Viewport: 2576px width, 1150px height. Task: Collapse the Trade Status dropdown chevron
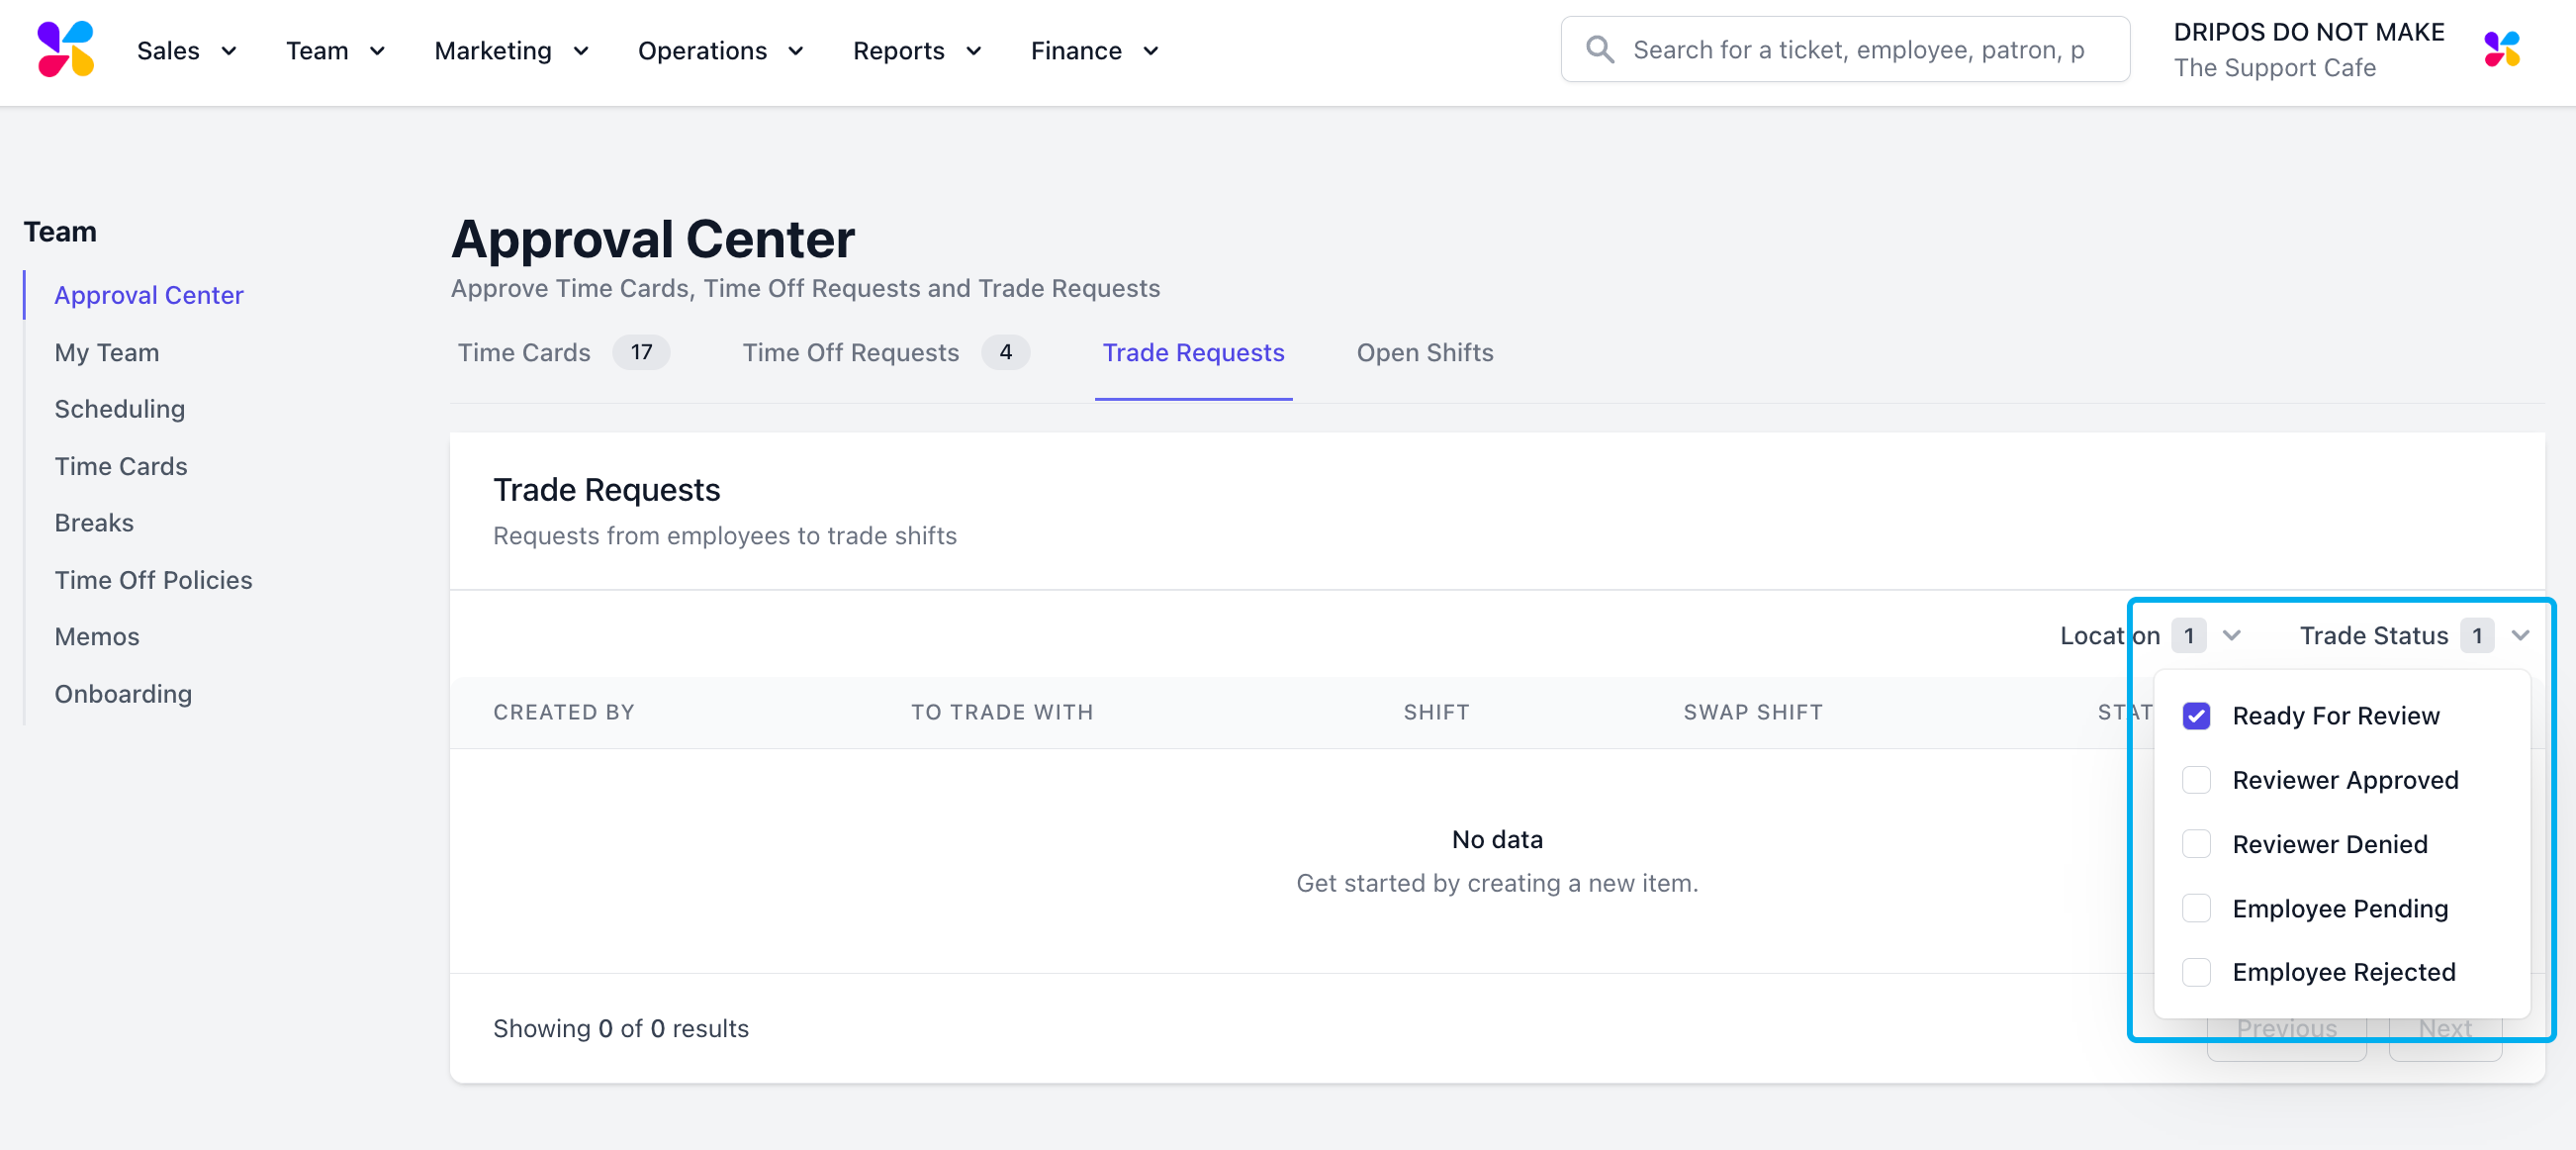pyautogui.click(x=2520, y=636)
